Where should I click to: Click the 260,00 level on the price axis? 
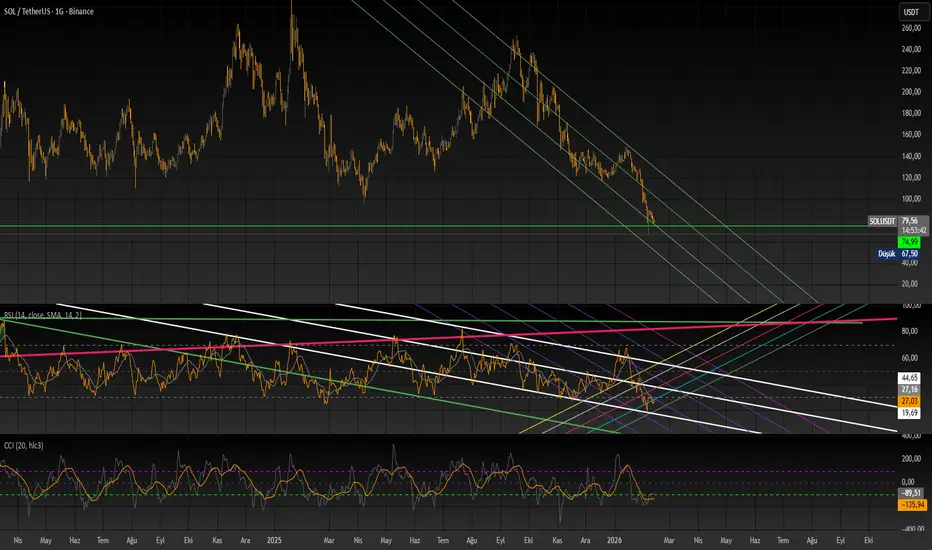(x=910, y=27)
